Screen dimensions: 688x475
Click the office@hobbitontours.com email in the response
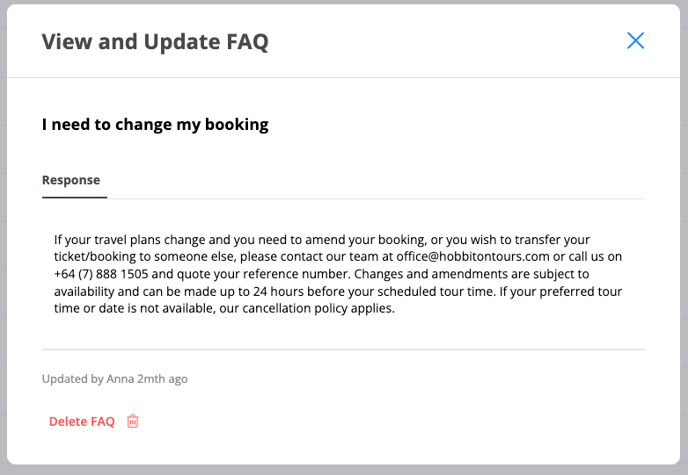[x=473, y=257]
